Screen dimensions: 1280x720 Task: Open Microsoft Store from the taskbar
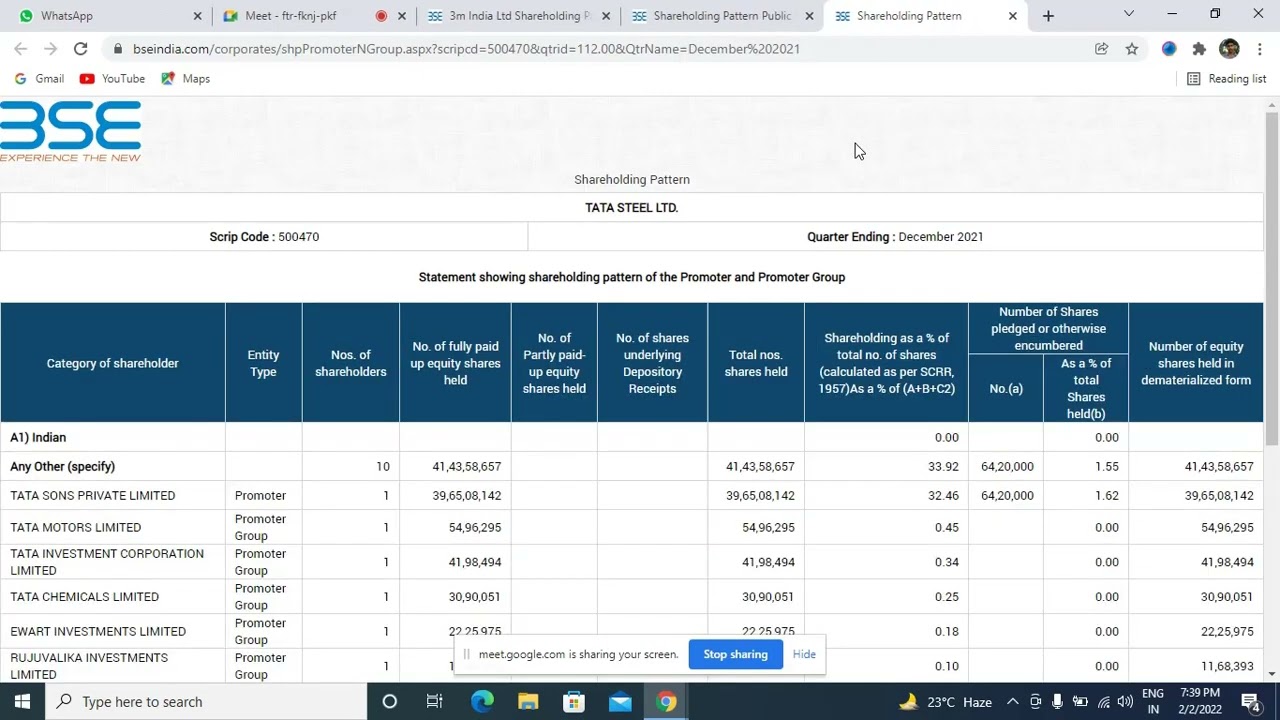point(574,702)
